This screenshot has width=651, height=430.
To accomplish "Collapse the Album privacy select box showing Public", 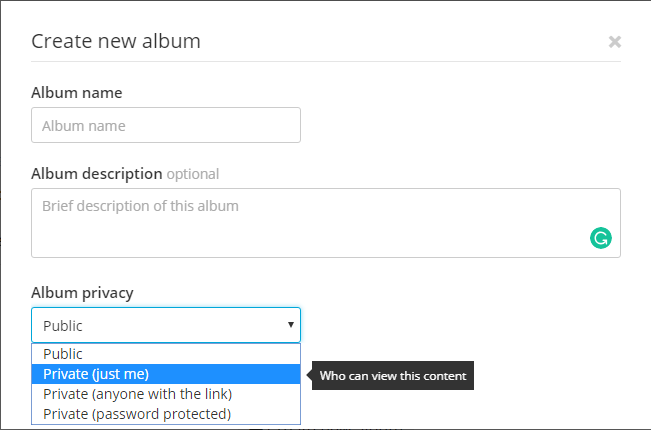I will click(166, 325).
